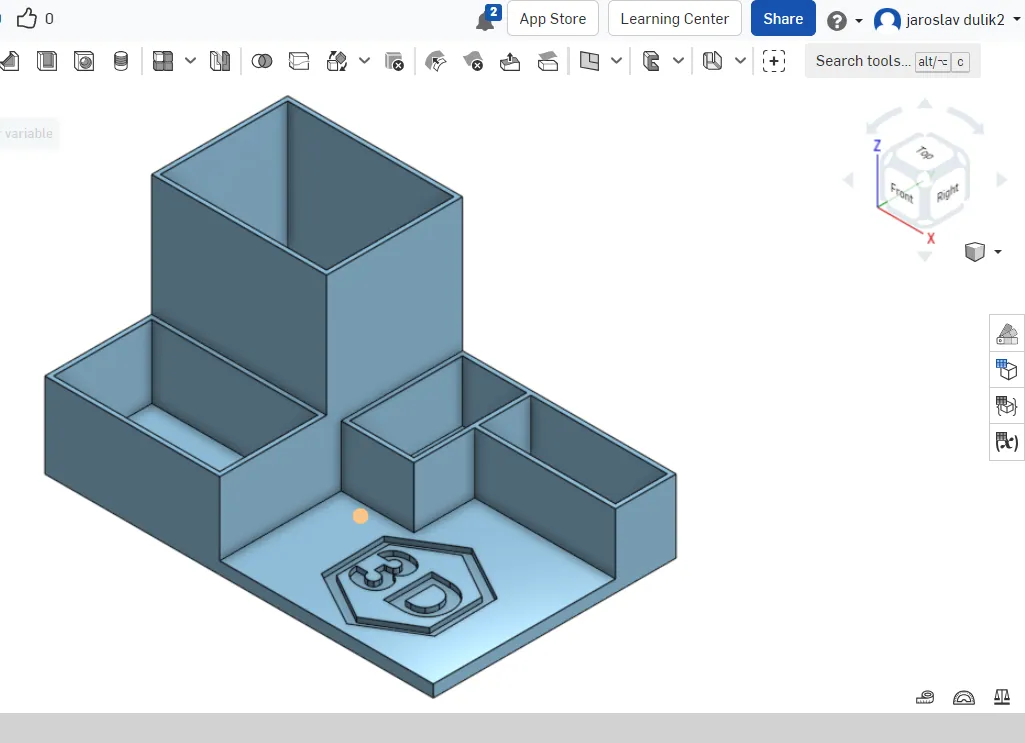The width and height of the screenshot is (1025, 743).
Task: Click the App Store button
Action: [552, 19]
